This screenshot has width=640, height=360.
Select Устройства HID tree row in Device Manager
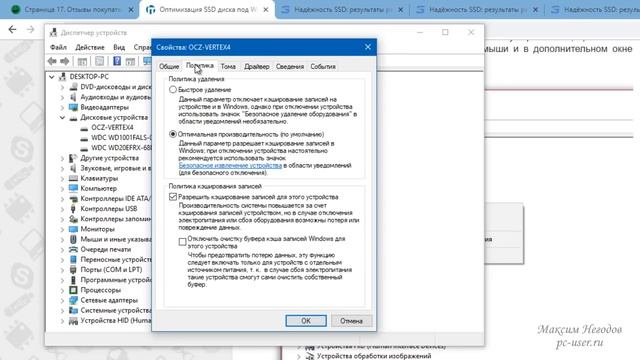click(110, 321)
